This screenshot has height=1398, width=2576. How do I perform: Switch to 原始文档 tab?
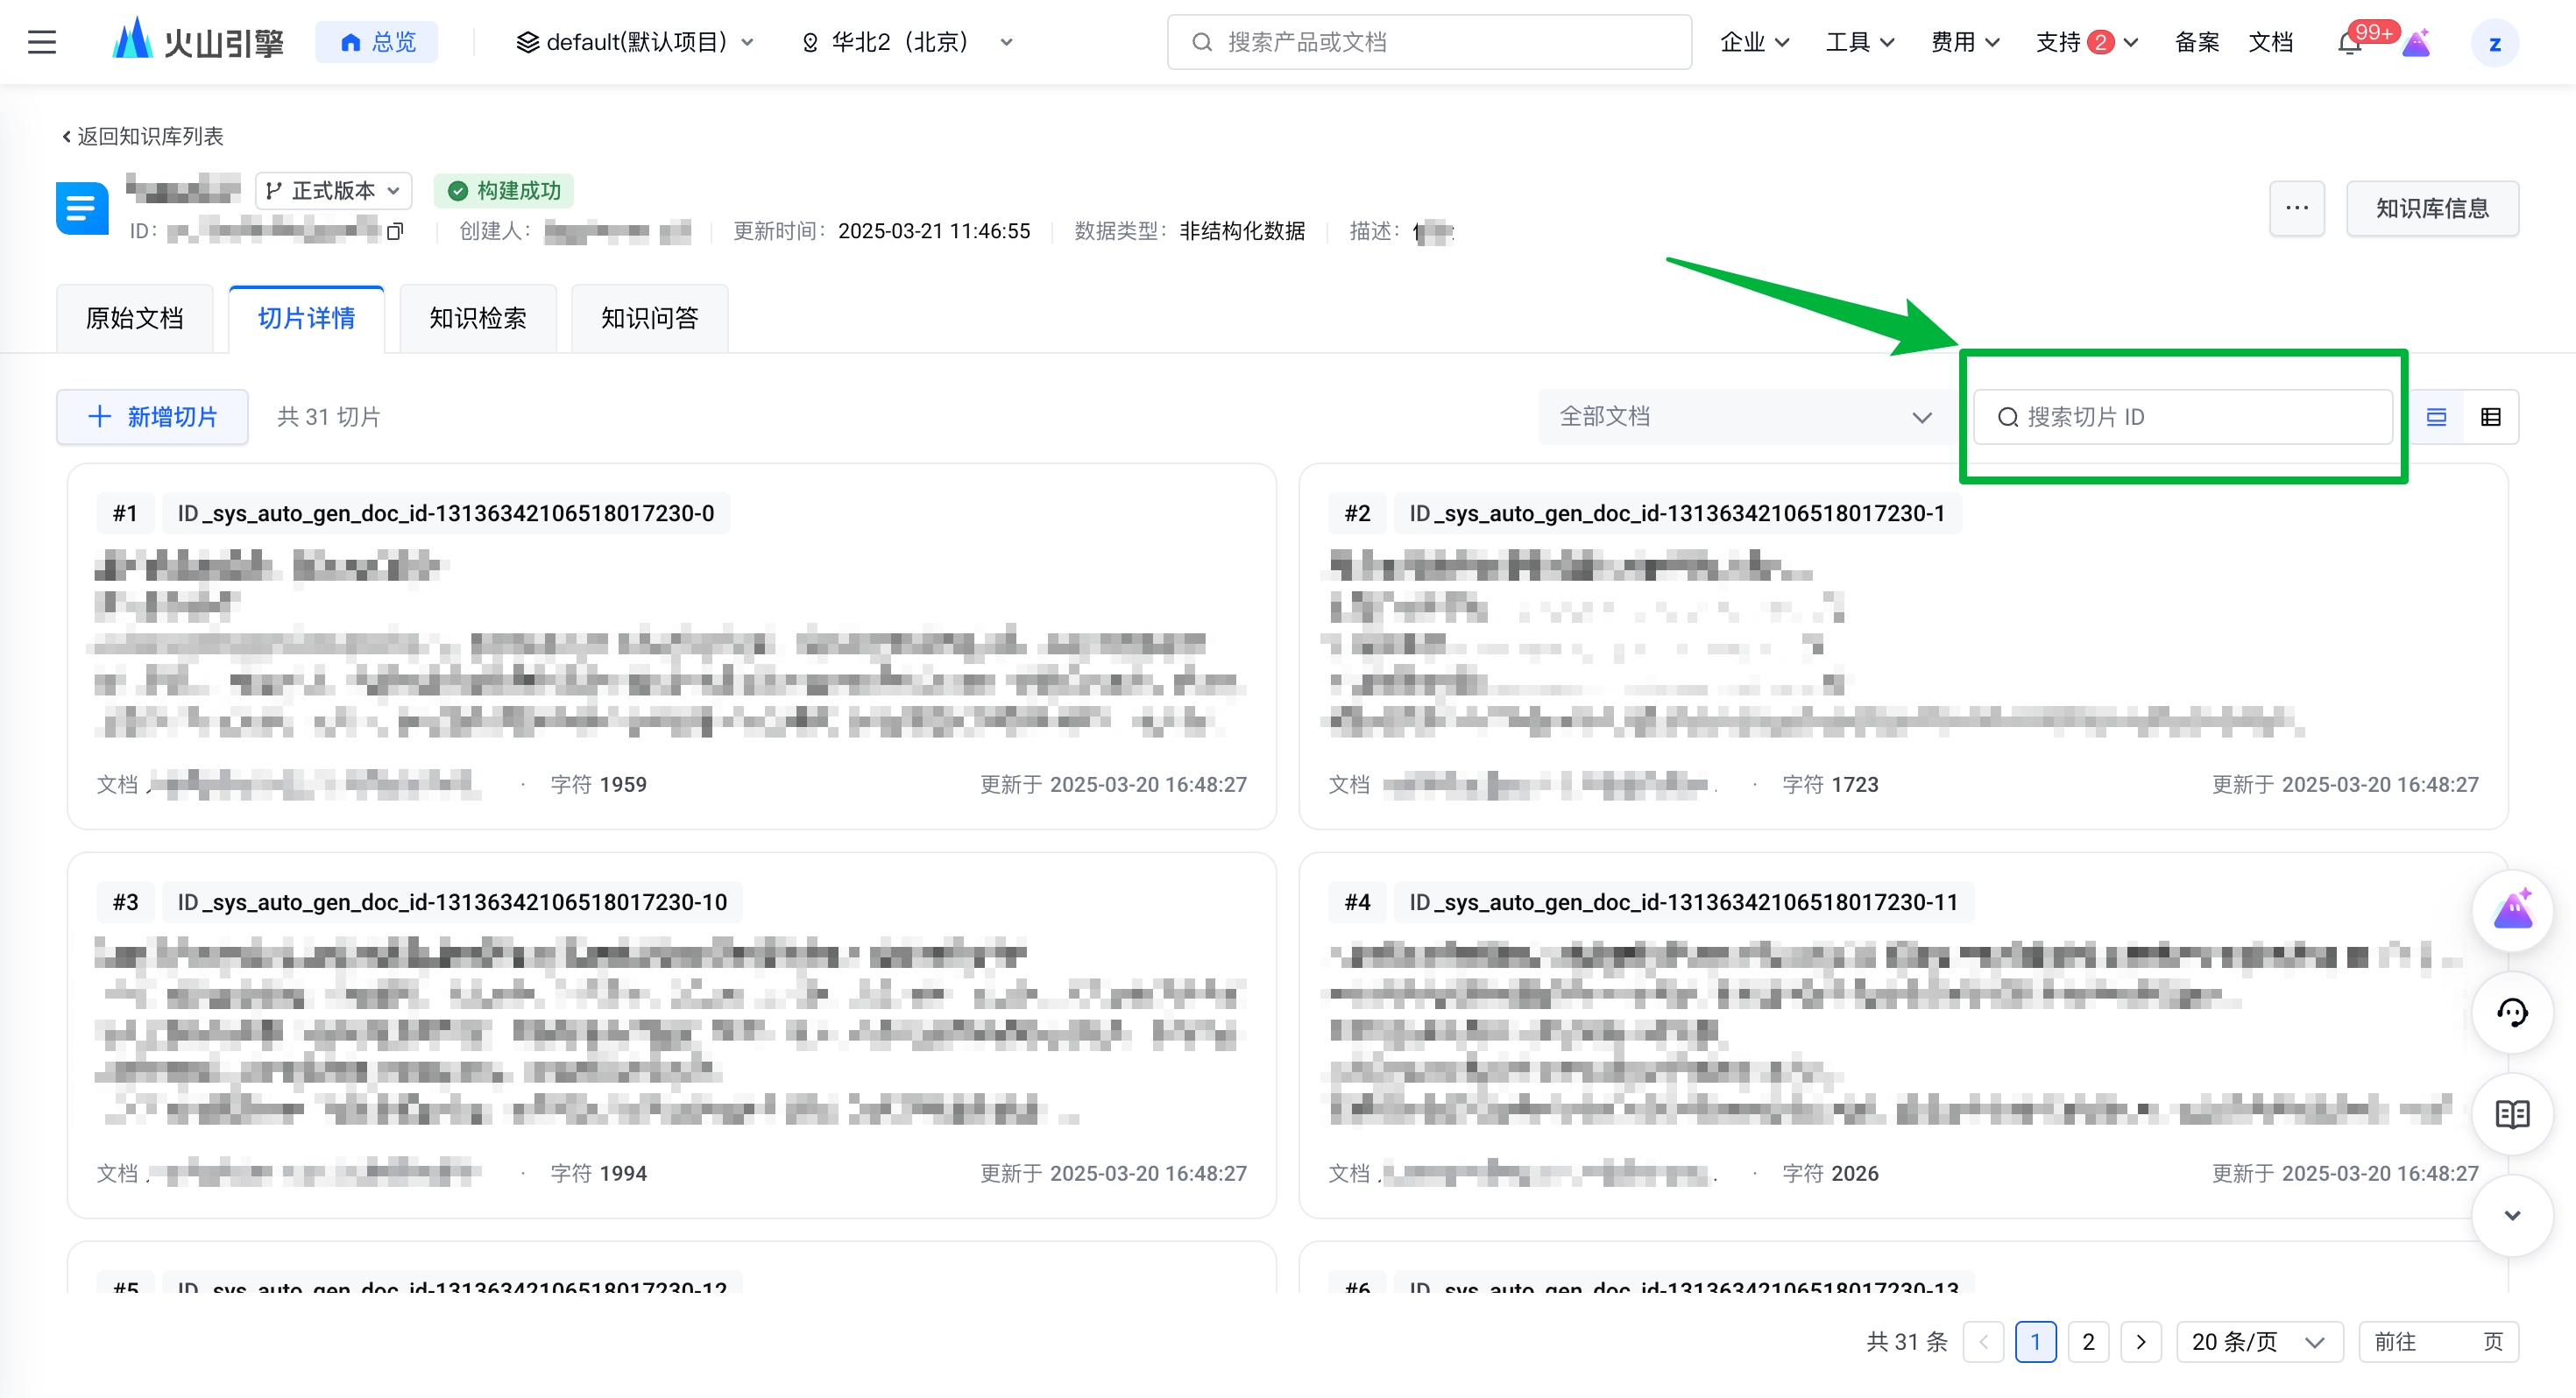click(x=135, y=318)
